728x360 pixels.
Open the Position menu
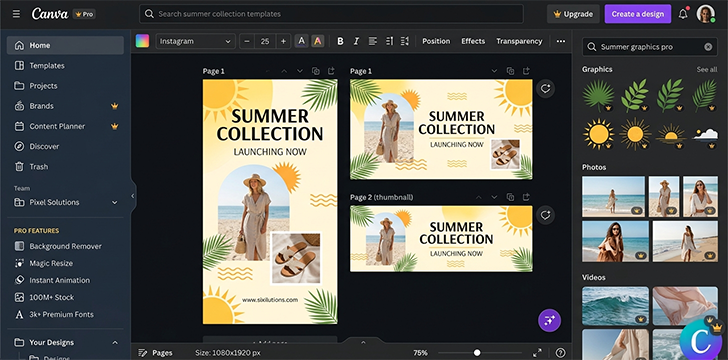[436, 41]
